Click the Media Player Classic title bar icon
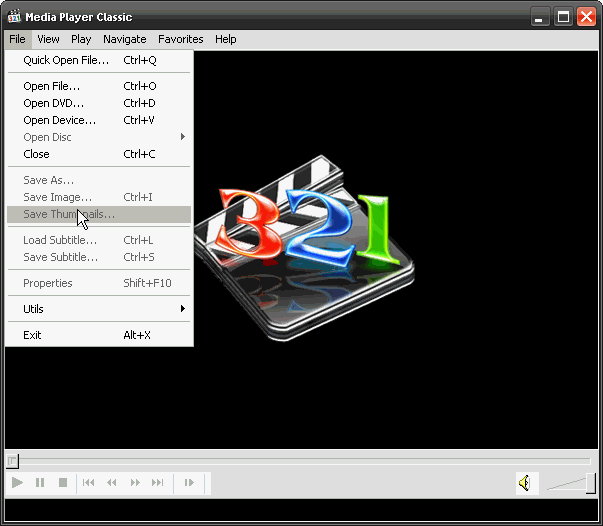The height and width of the screenshot is (526, 603). point(14,17)
